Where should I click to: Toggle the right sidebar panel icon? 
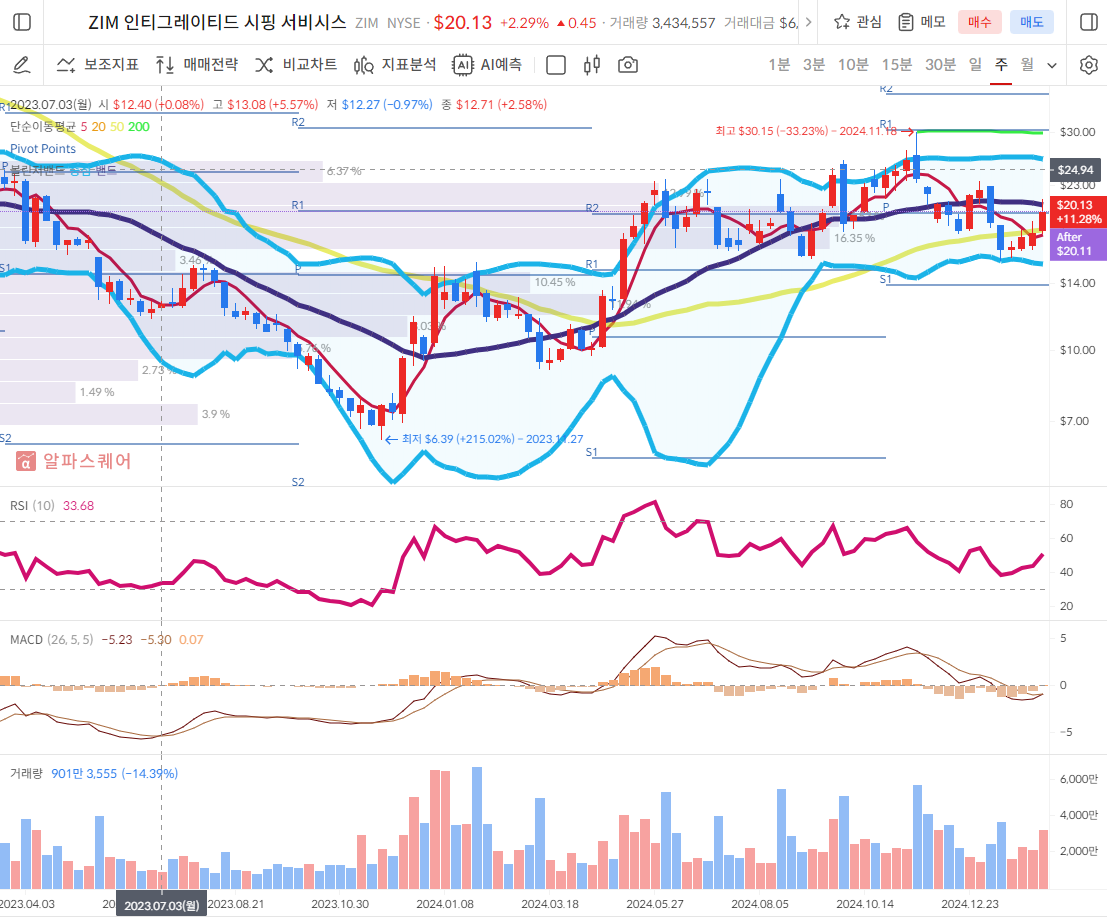coord(1089,22)
